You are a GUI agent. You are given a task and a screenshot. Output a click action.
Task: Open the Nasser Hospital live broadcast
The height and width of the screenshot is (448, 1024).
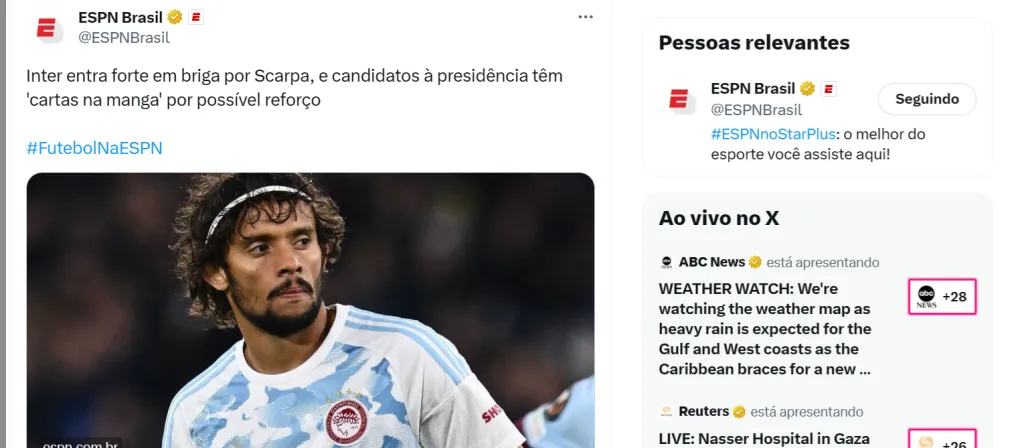[x=765, y=438]
